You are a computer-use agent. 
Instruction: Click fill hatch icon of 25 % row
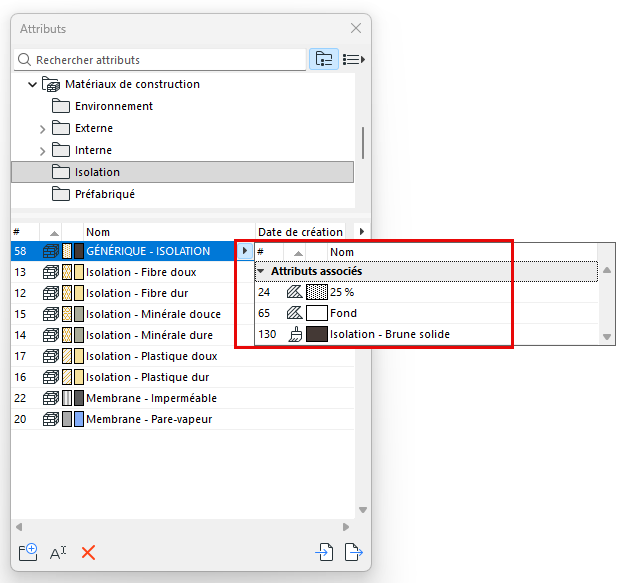[295, 292]
